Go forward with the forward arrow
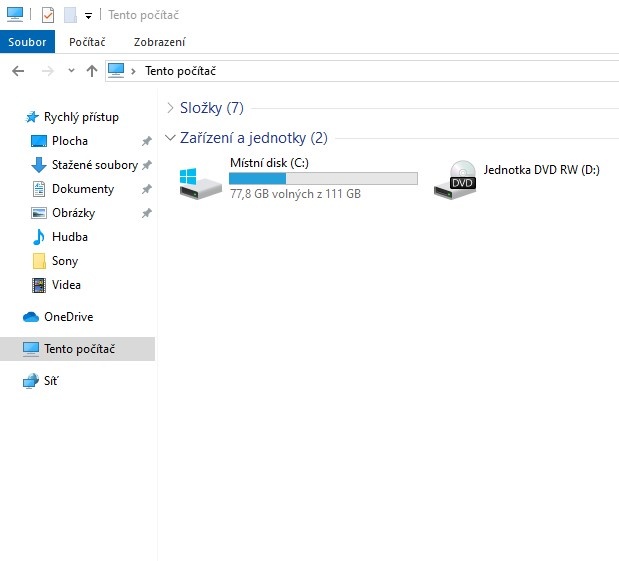This screenshot has width=619, height=561. [x=48, y=71]
